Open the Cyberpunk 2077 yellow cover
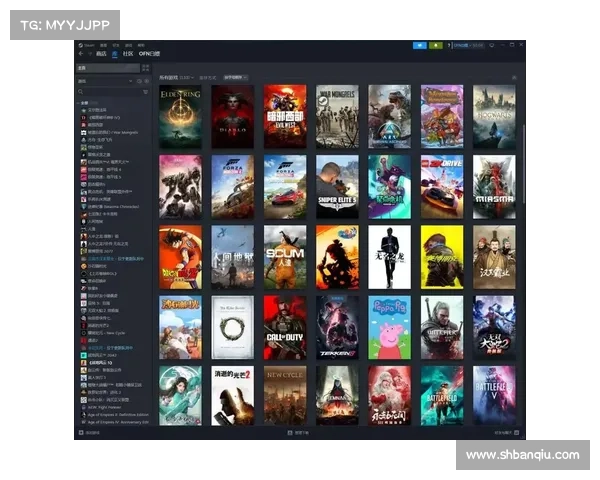 [x=442, y=257]
